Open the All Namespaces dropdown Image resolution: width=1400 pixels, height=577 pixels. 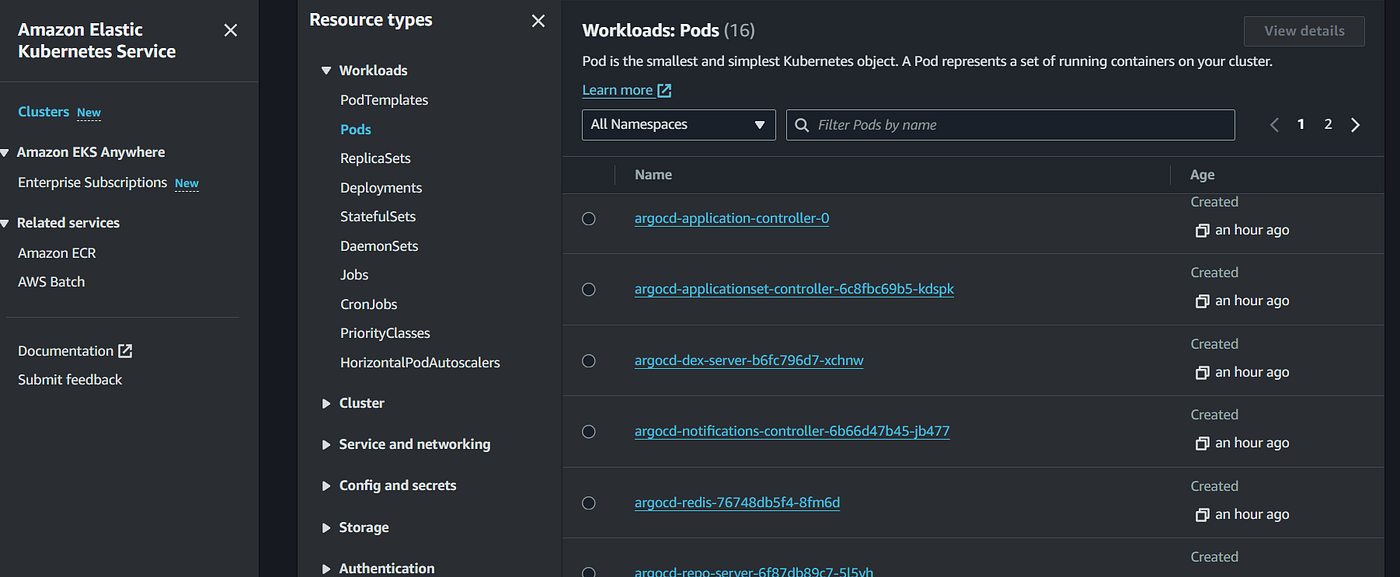point(679,125)
